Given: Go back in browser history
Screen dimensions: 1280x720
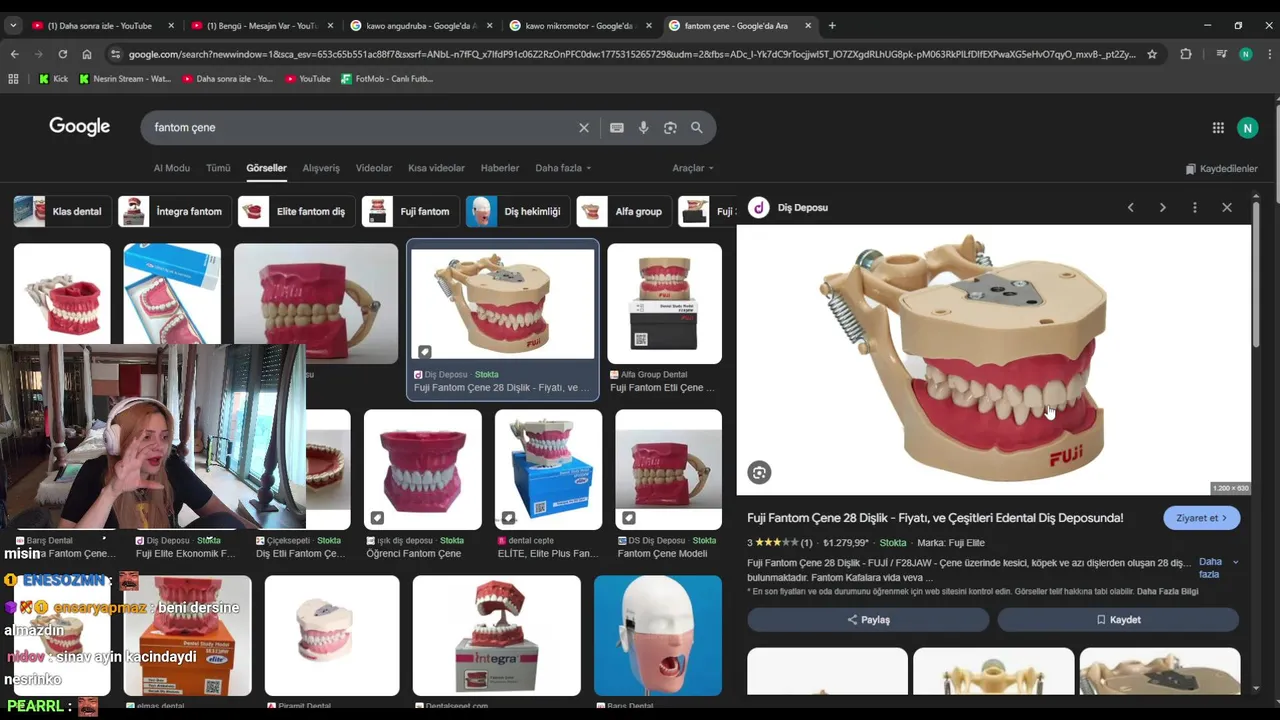Looking at the screenshot, I should pos(14,54).
